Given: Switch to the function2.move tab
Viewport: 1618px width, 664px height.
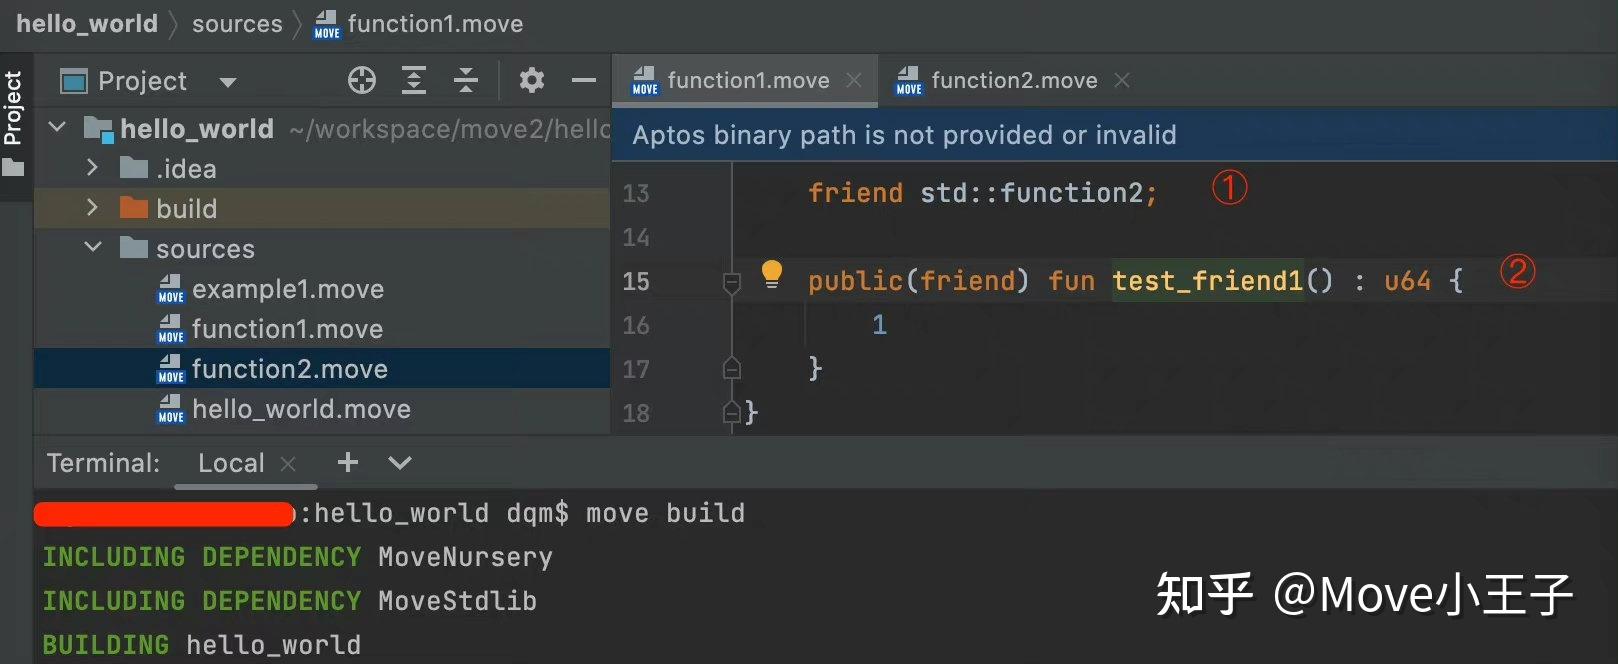Looking at the screenshot, I should click(x=1013, y=80).
